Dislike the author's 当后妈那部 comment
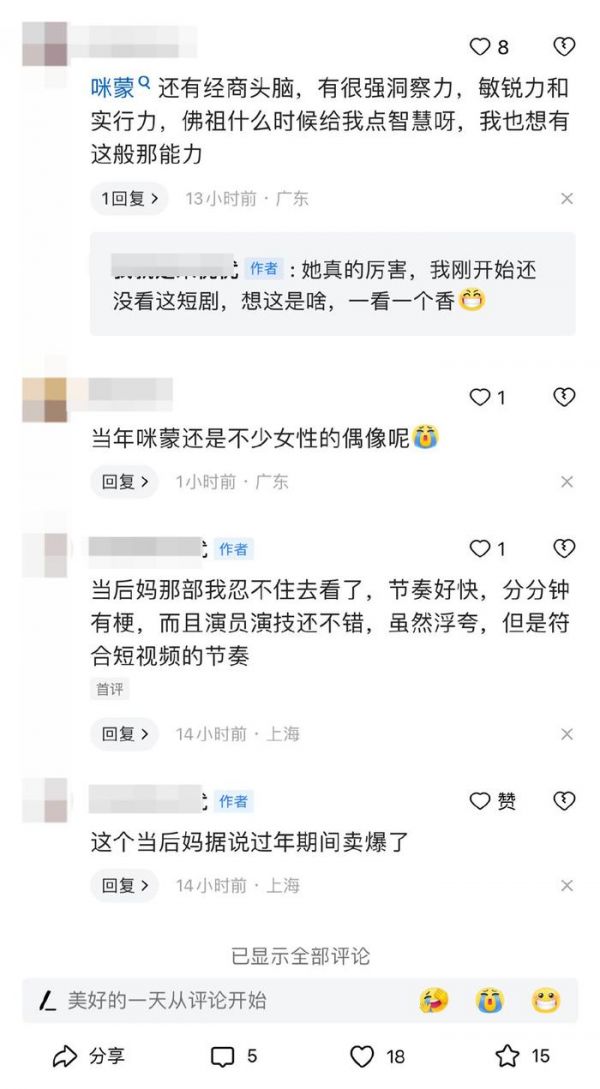The image size is (600, 1089). (564, 549)
